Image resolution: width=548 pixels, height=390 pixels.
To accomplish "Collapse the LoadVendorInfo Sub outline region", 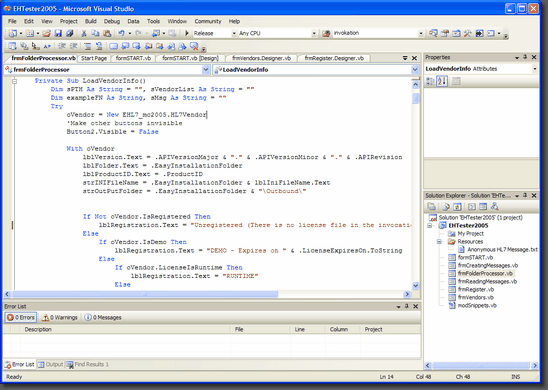I will (14, 81).
